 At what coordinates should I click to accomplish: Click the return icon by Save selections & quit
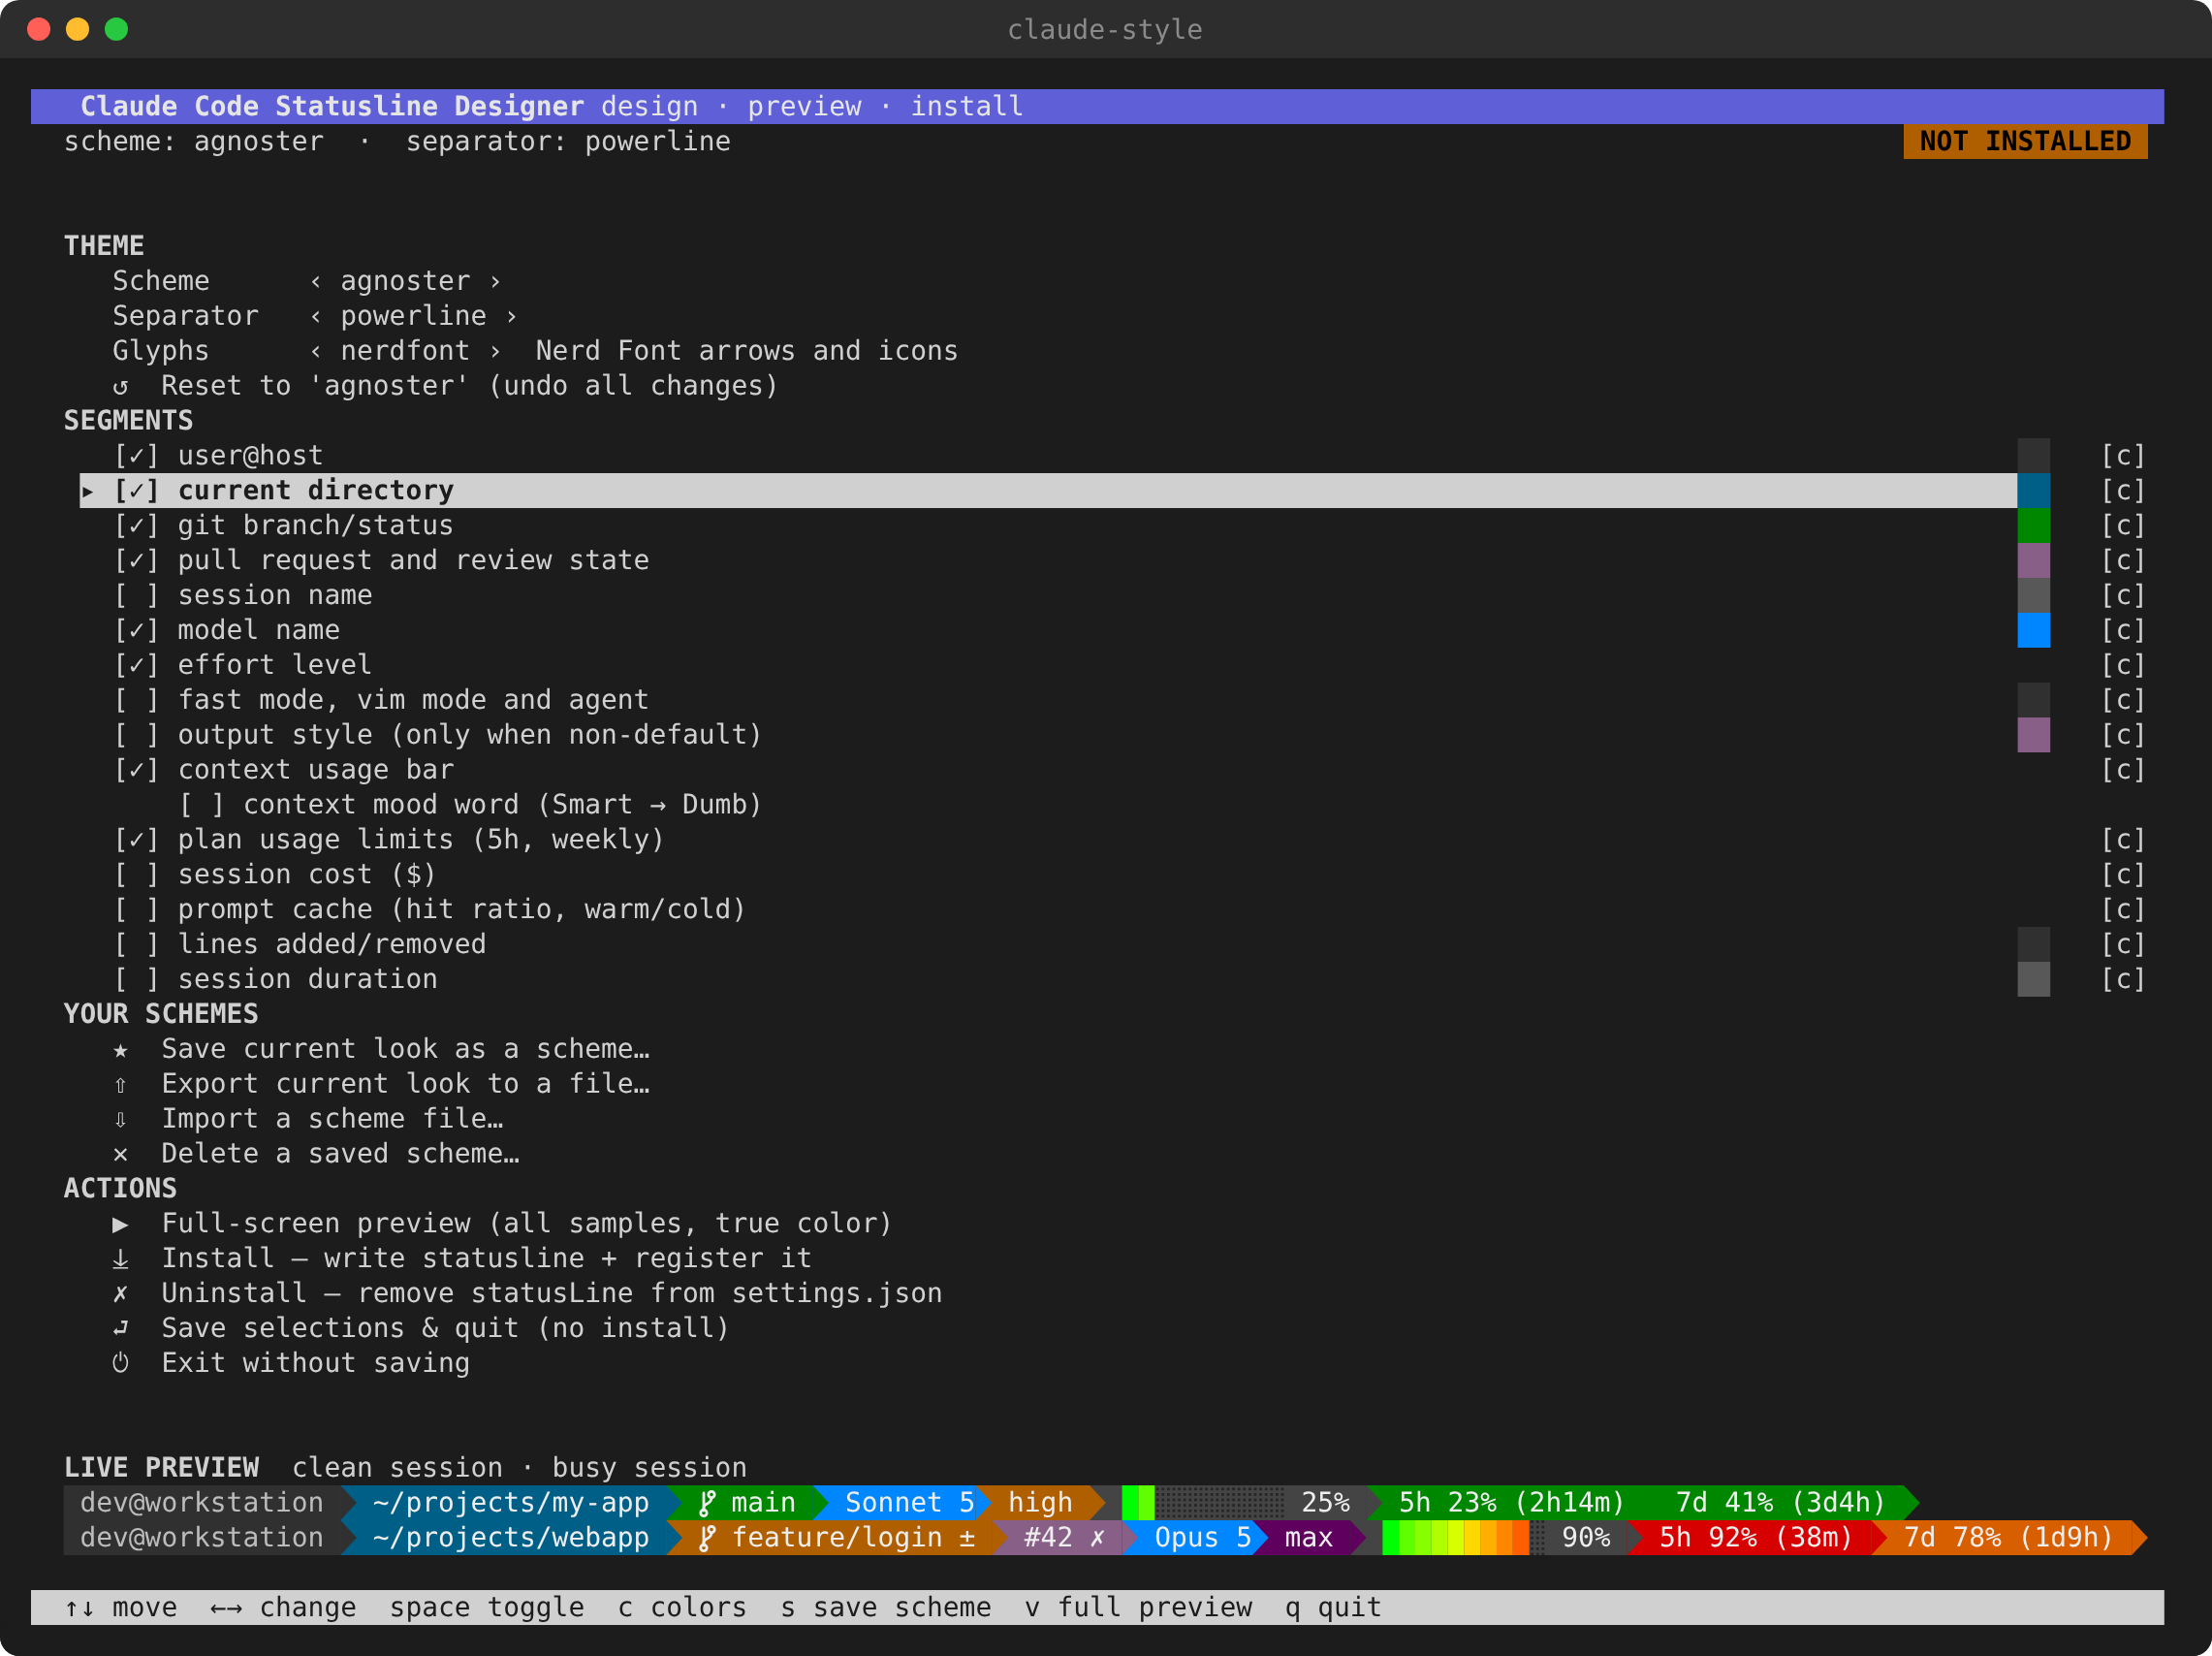(120, 1328)
